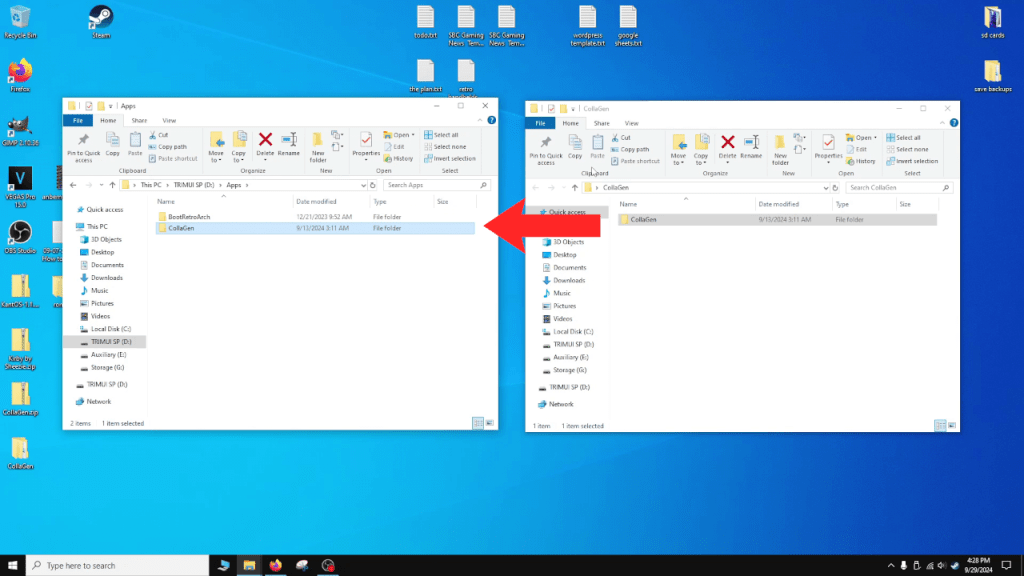Click the History icon in the ribbon
This screenshot has width=1024, height=576.
pyautogui.click(x=402, y=158)
